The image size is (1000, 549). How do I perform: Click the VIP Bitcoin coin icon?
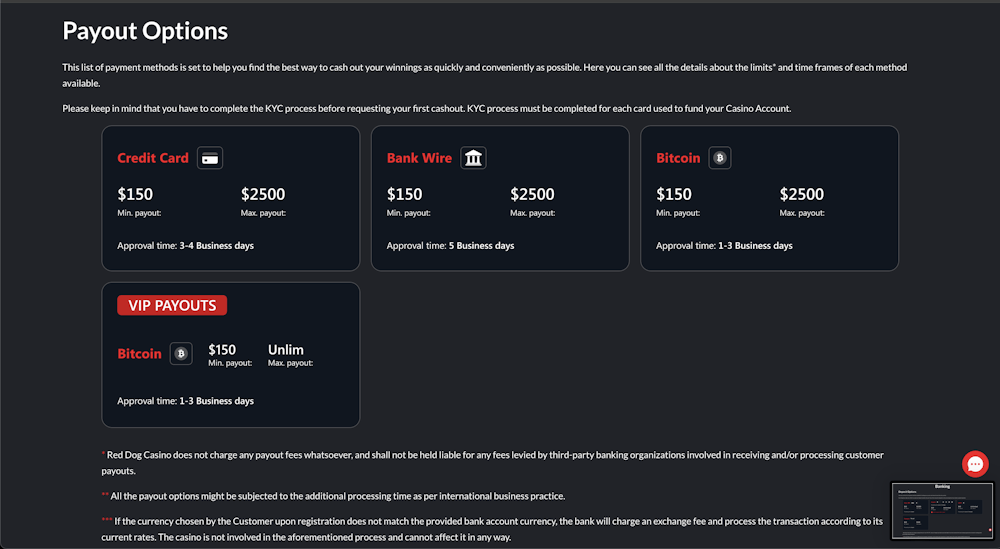coord(181,353)
